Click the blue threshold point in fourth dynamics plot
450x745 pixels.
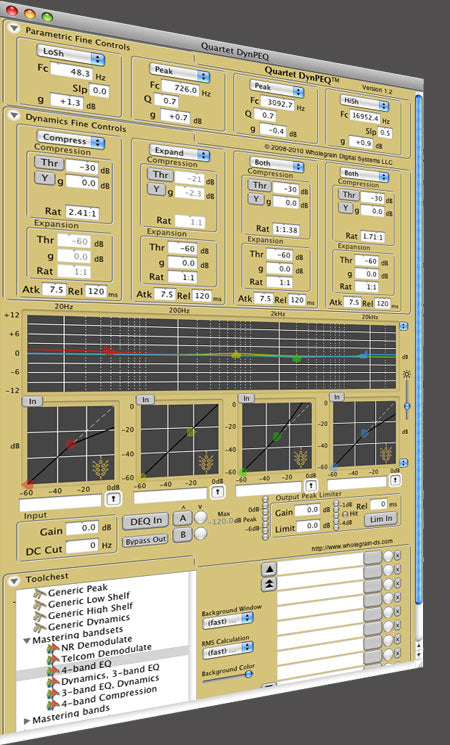364,433
